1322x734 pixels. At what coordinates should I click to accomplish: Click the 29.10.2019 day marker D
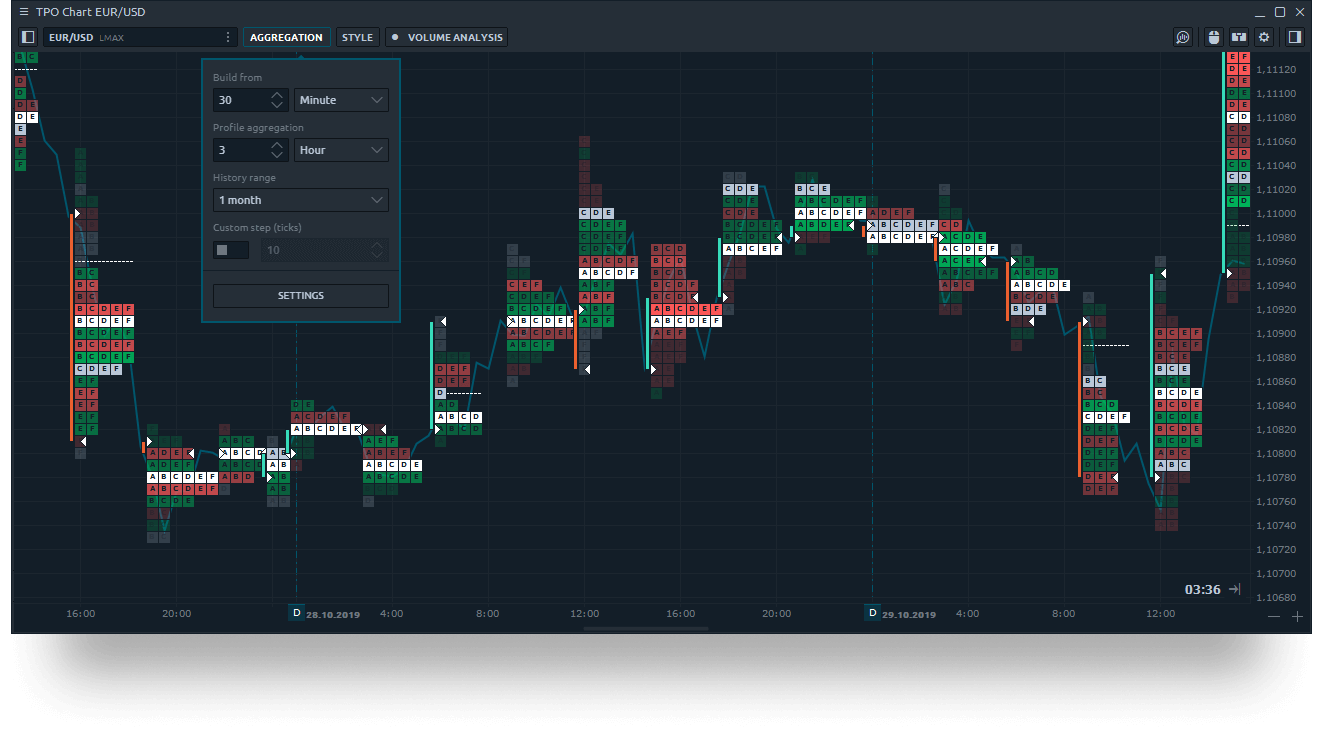click(872, 612)
